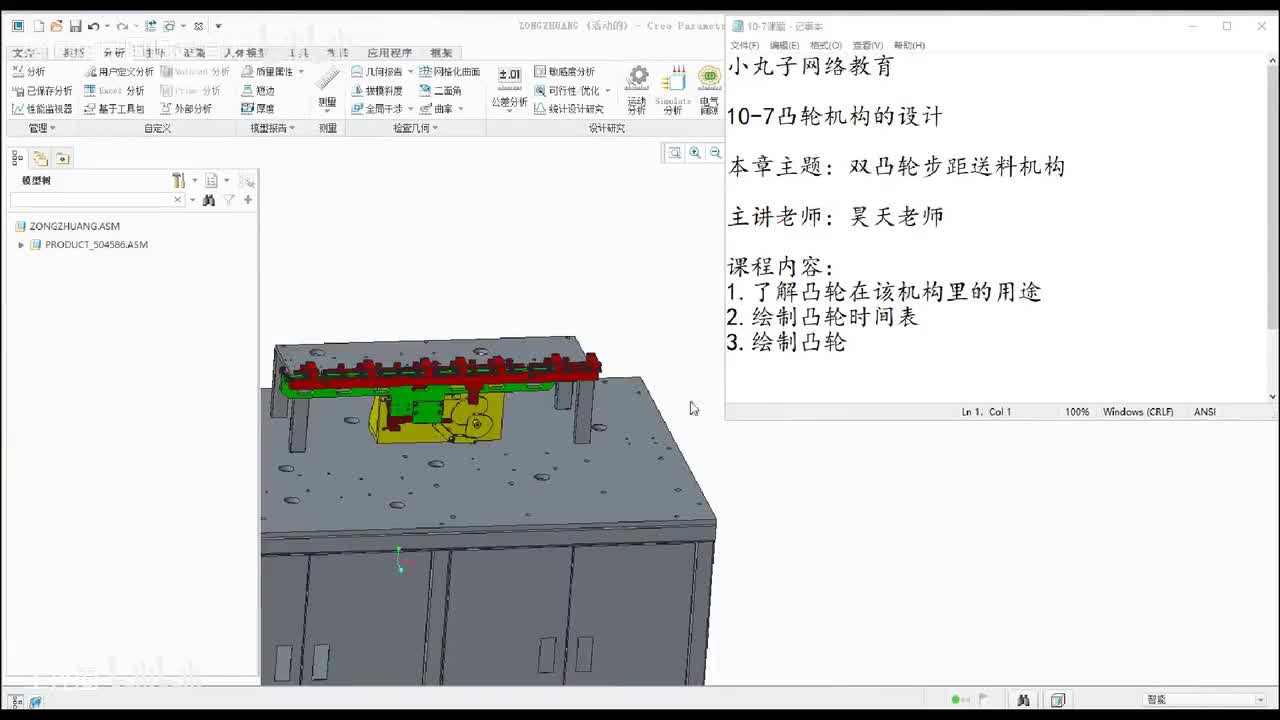Screen dimensions: 1280x720
Task: Click the 二面角 dihedral angle tool
Action: pos(441,91)
